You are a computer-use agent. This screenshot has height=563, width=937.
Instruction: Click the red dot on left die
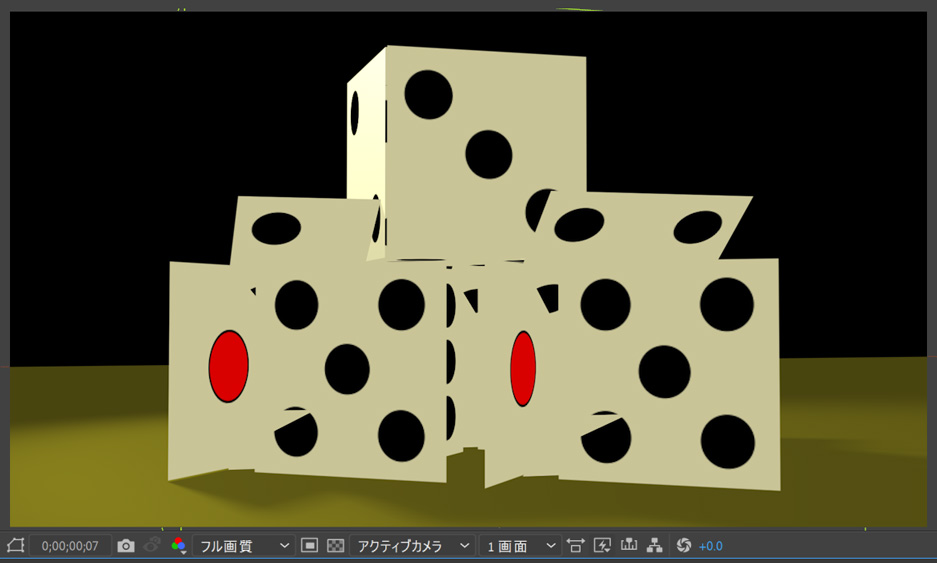228,366
